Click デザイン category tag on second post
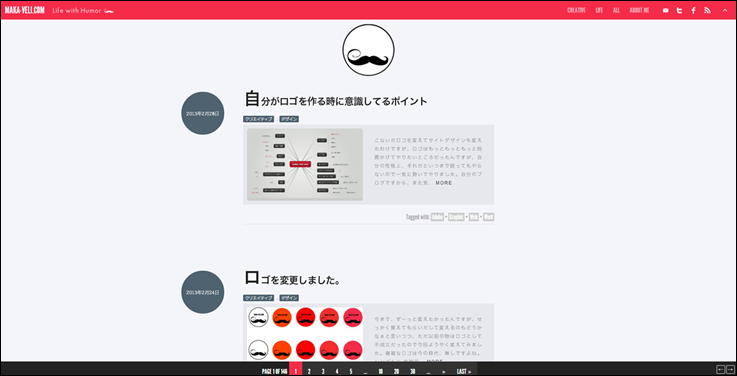The width and height of the screenshot is (737, 376). pos(289,298)
